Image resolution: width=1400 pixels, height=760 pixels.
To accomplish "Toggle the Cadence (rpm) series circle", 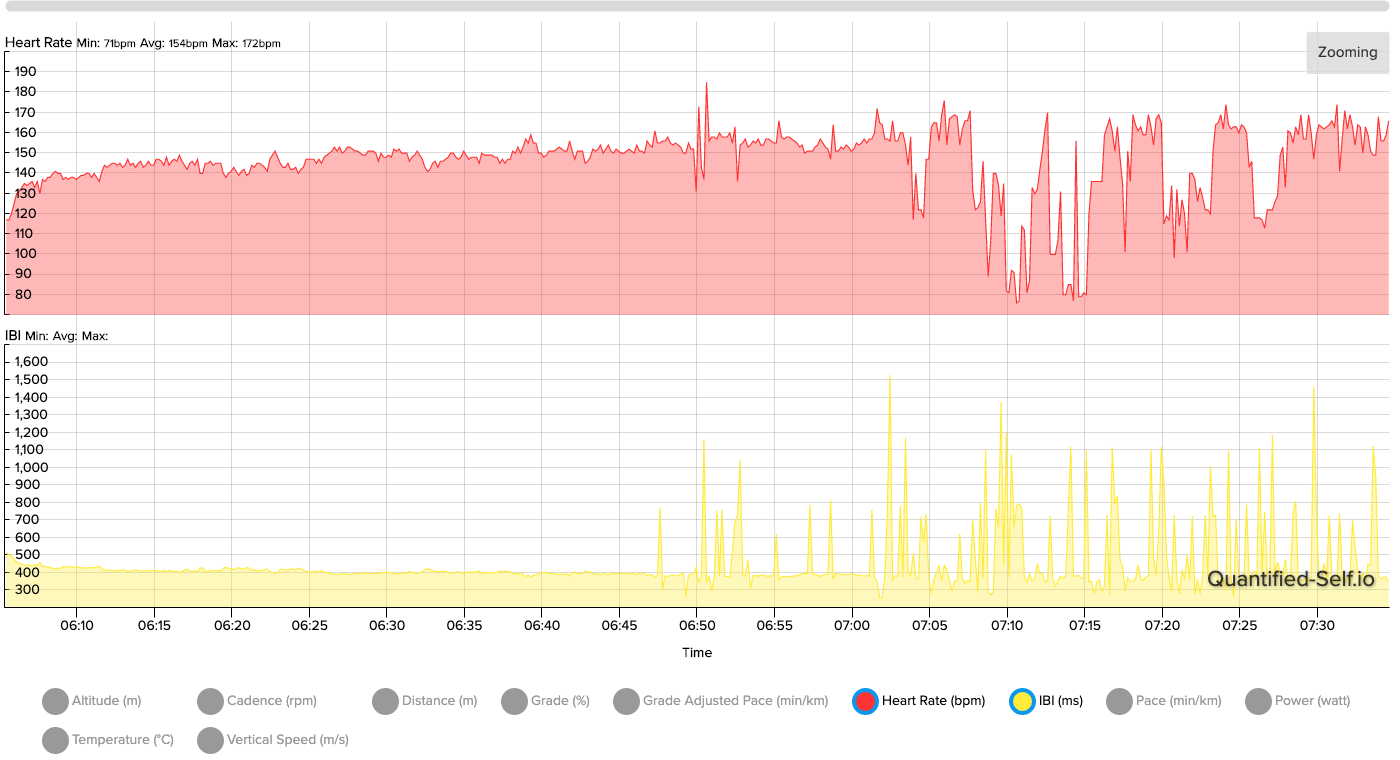I will pyautogui.click(x=210, y=701).
